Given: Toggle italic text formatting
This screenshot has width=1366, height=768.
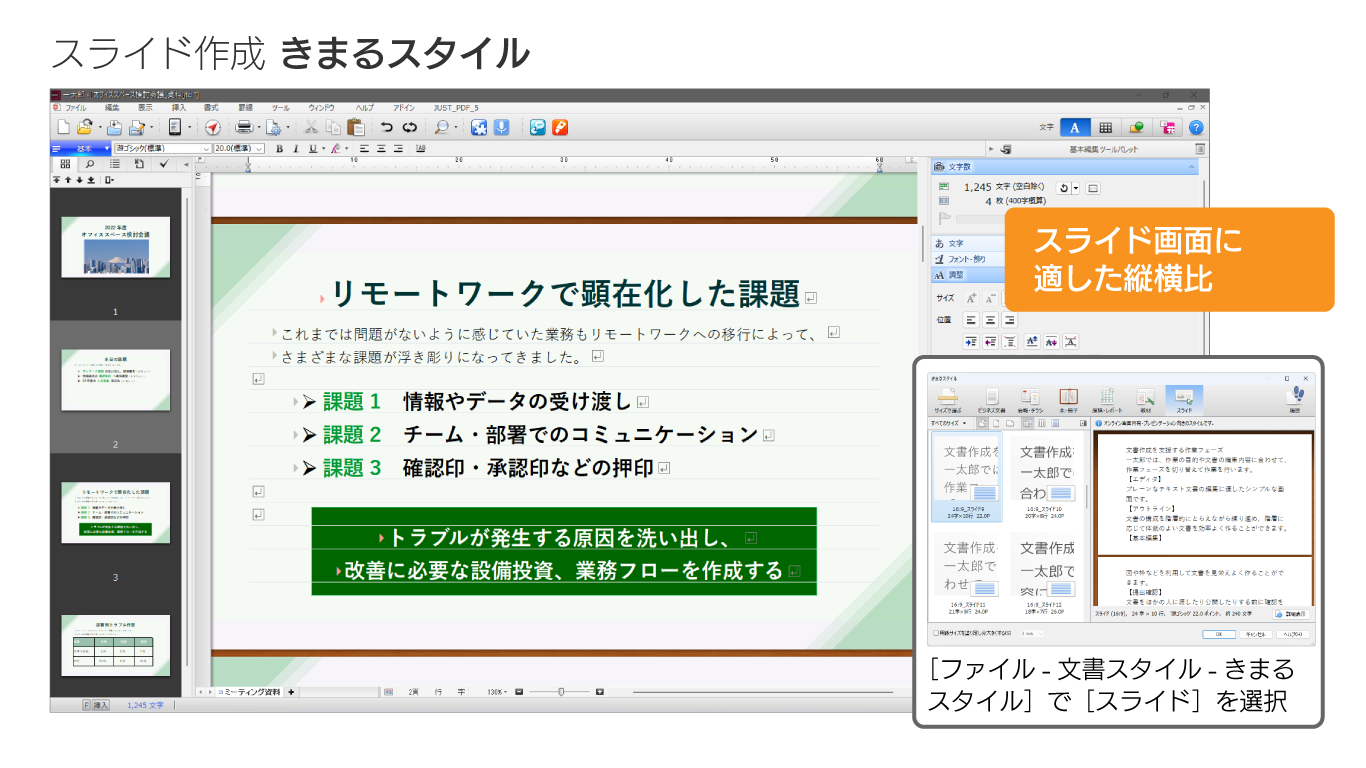Looking at the screenshot, I should [296, 148].
